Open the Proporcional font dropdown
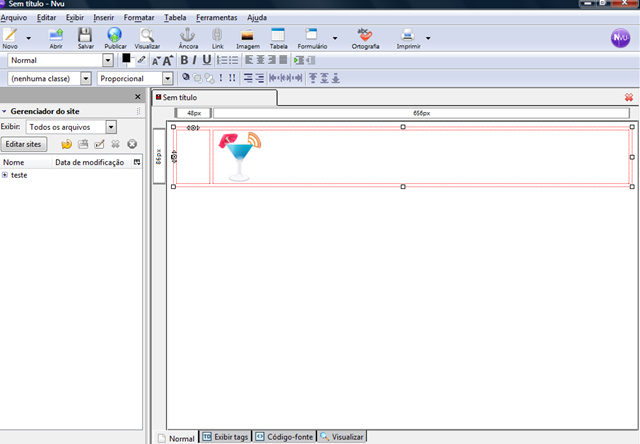The width and height of the screenshot is (640, 444). pos(168,78)
